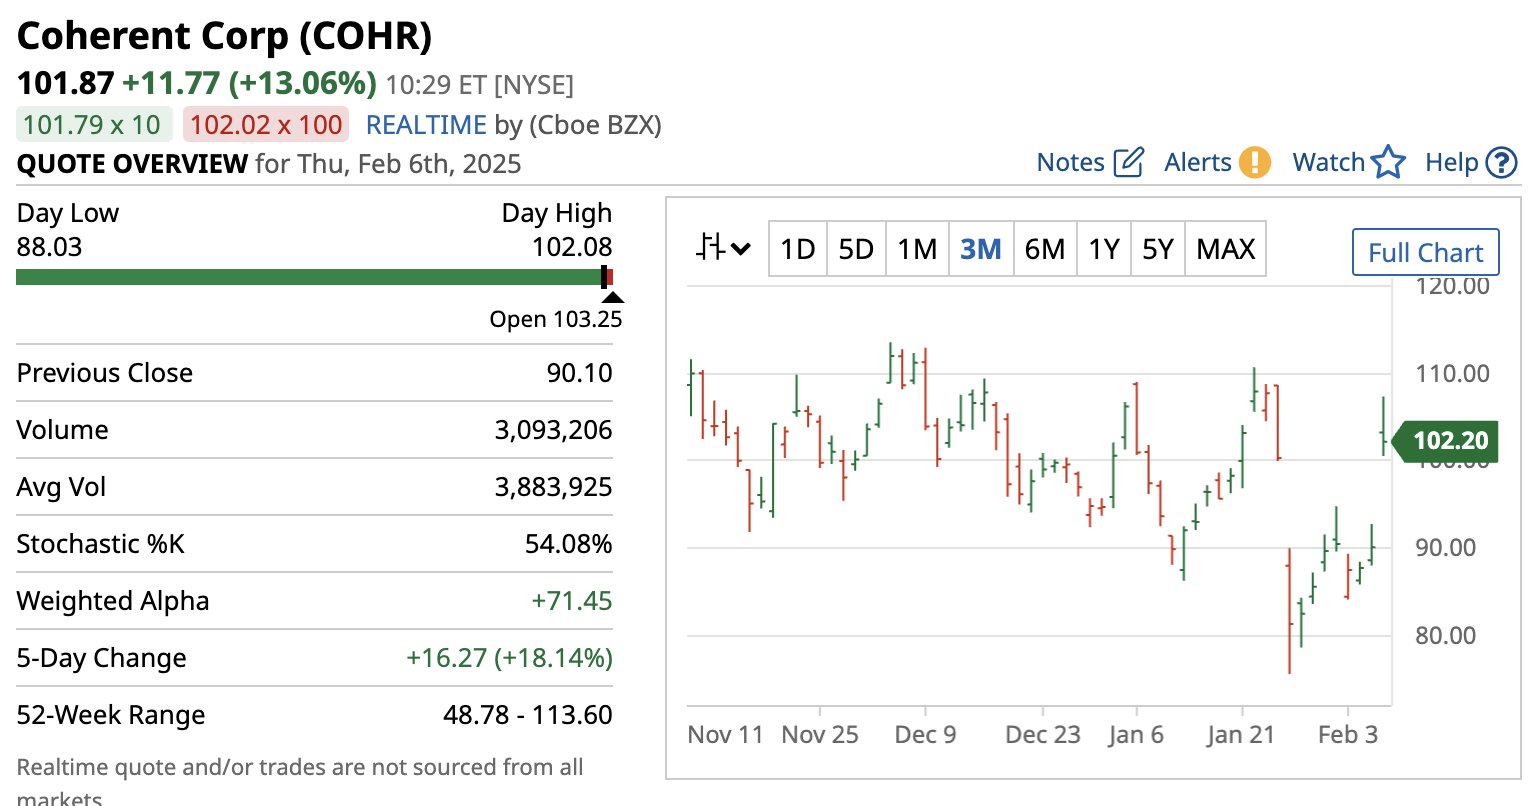This screenshot has height=806, width=1532.
Task: Click the black Open price triangle marker
Action: 612,297
